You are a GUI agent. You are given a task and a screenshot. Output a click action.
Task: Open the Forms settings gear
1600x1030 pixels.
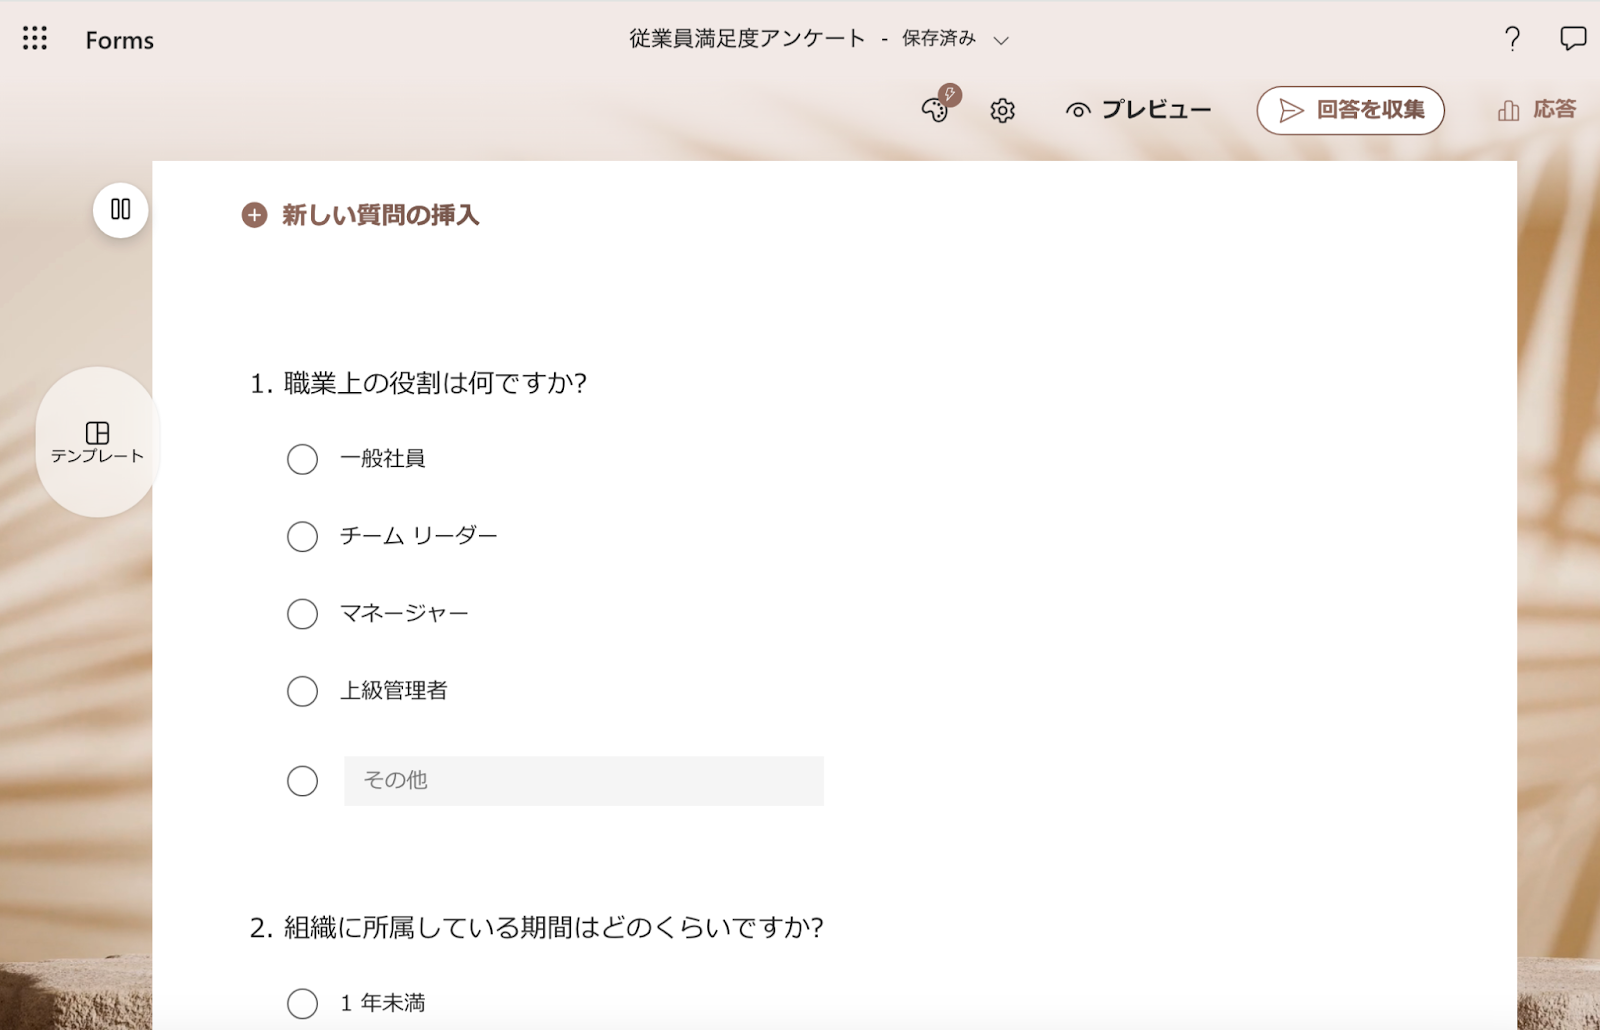(x=1001, y=111)
